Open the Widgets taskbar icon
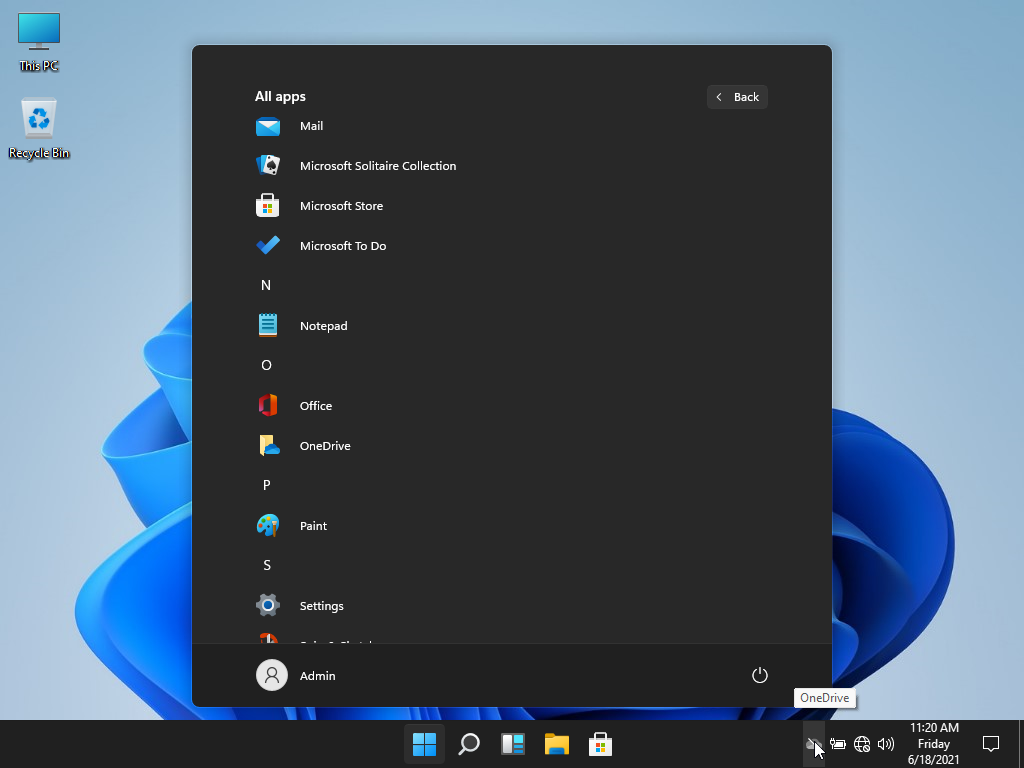Viewport: 1024px width, 768px height. [x=513, y=744]
